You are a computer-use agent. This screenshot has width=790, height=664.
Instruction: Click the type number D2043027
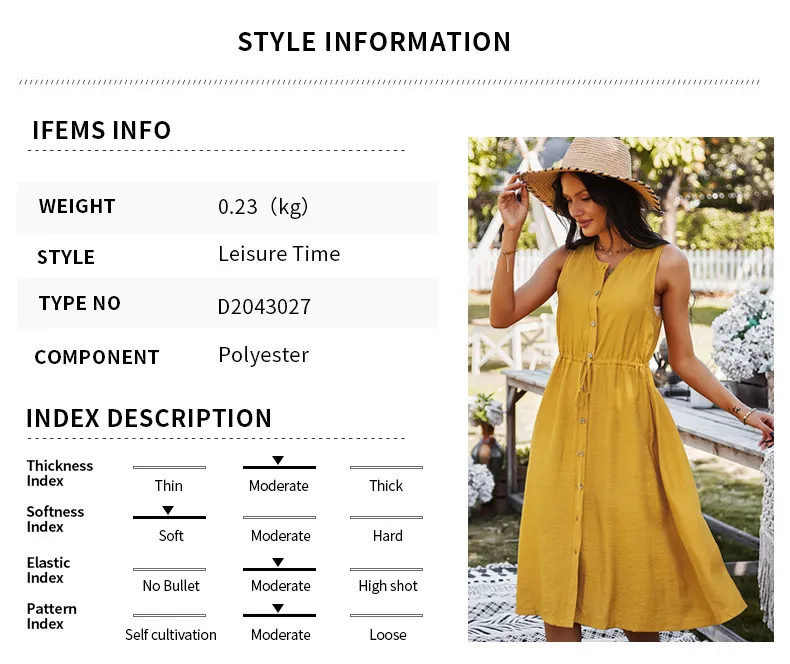pos(264,306)
